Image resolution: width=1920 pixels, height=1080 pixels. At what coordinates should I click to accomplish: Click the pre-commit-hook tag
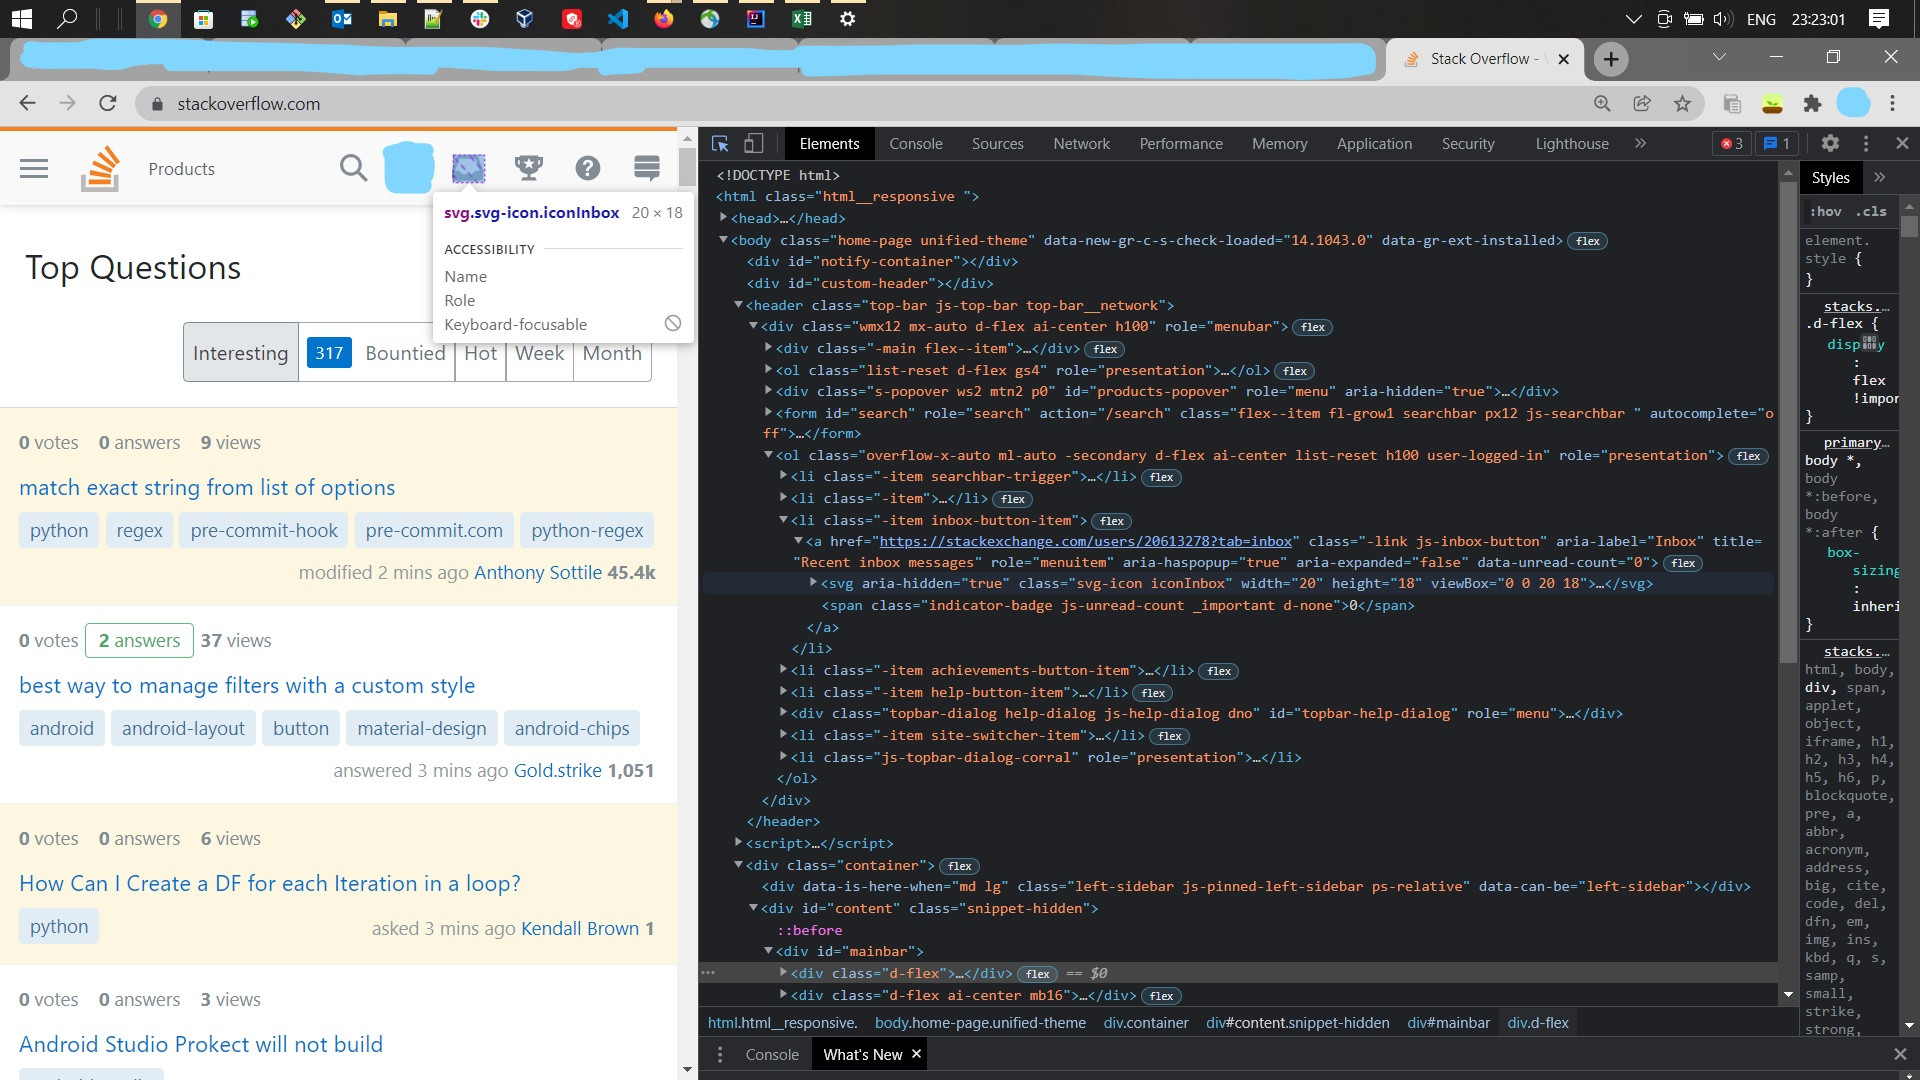264,530
